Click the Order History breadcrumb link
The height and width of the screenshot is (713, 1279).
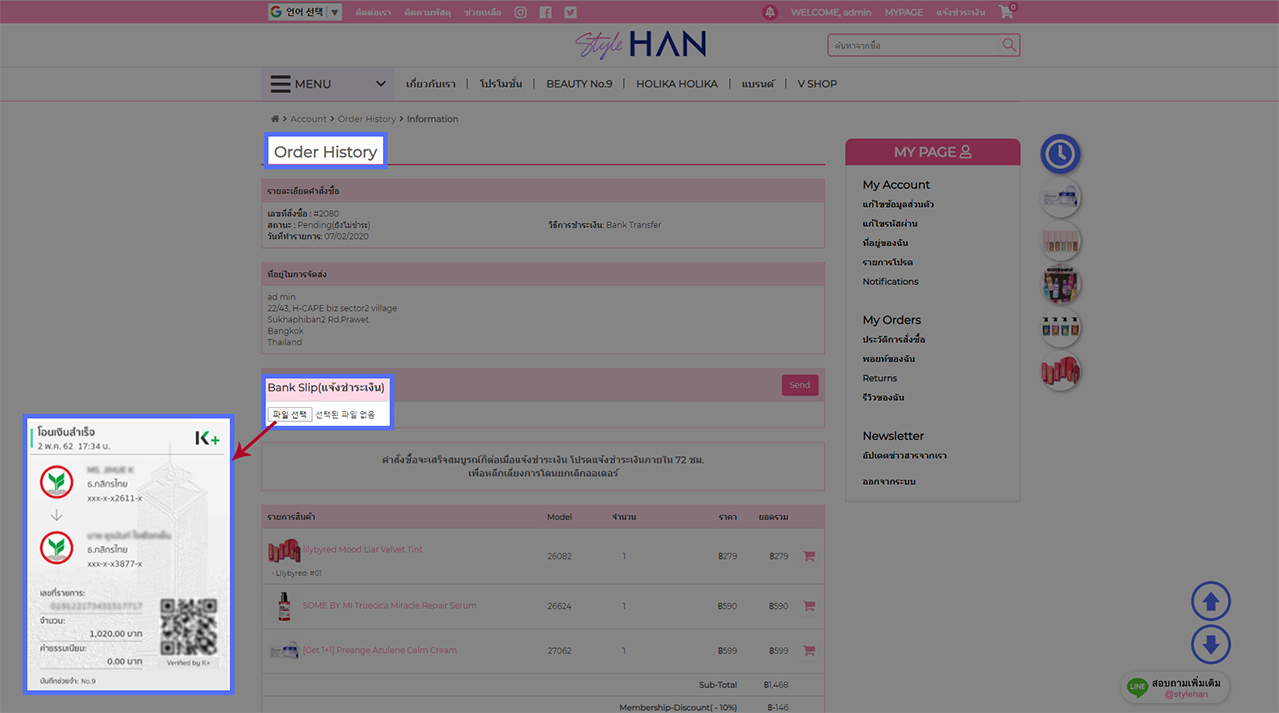click(x=367, y=119)
